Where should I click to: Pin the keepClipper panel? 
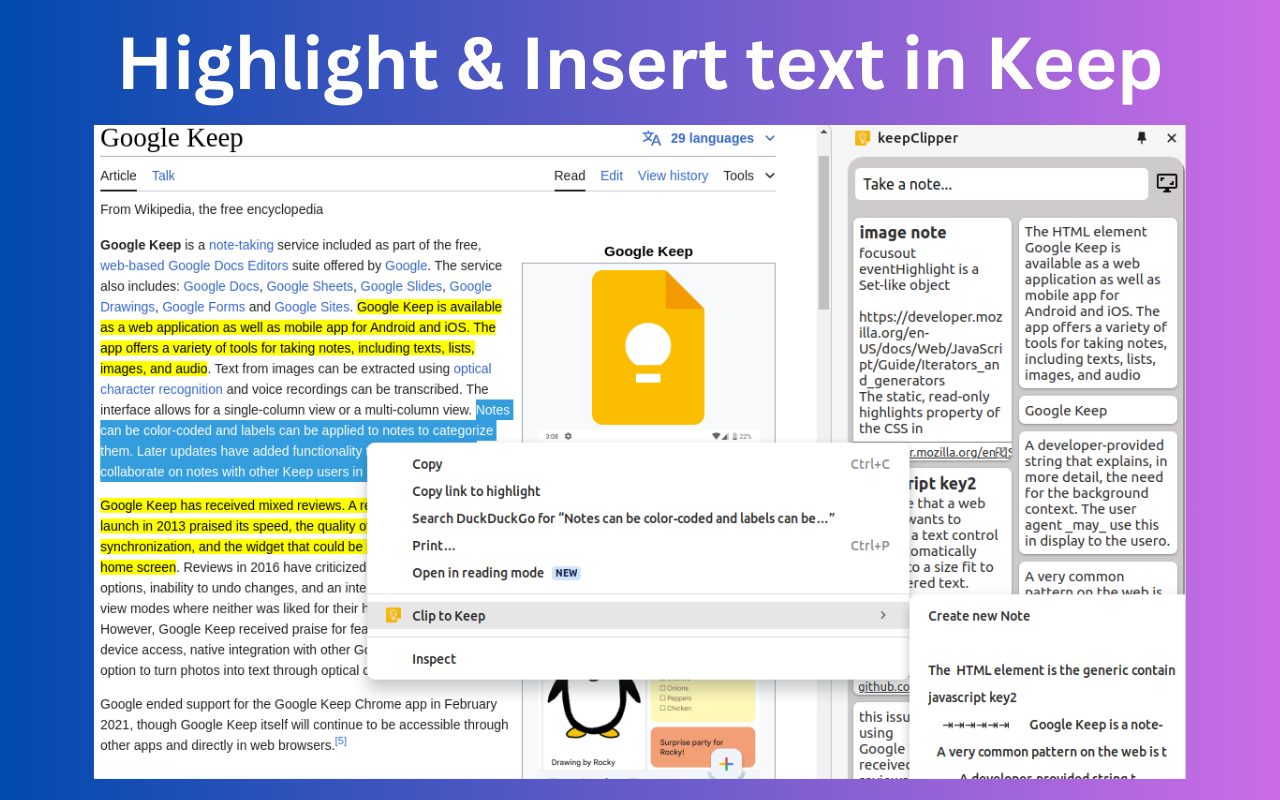(x=1143, y=138)
